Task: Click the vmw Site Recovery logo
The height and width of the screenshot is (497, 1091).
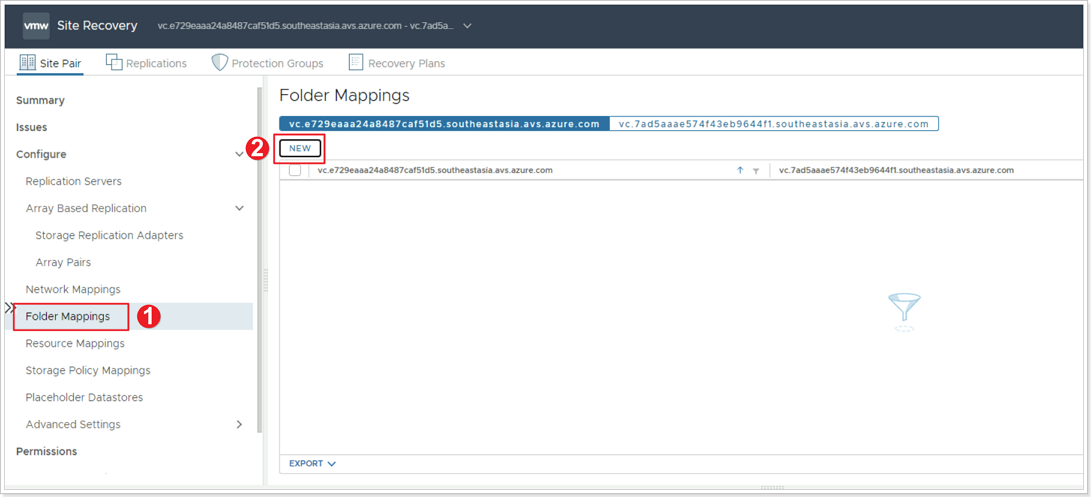Action: [36, 26]
